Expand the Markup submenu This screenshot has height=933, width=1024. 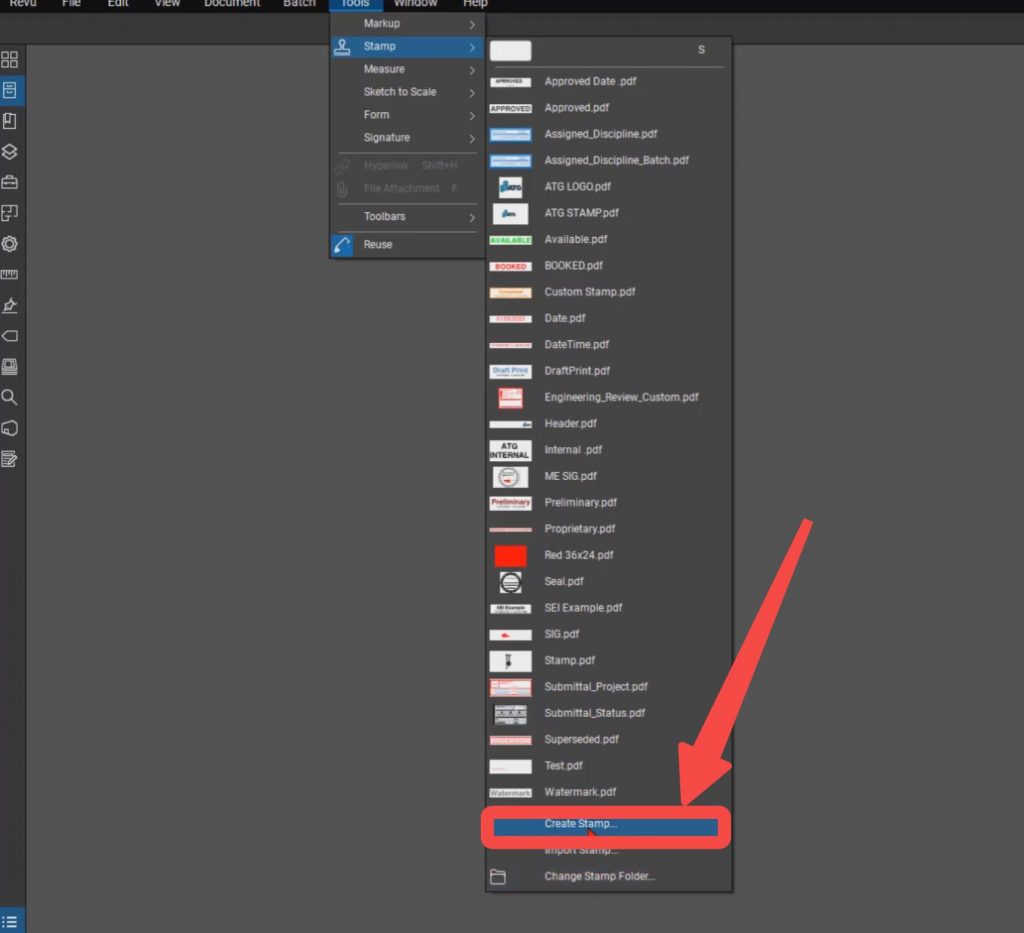[x=382, y=23]
